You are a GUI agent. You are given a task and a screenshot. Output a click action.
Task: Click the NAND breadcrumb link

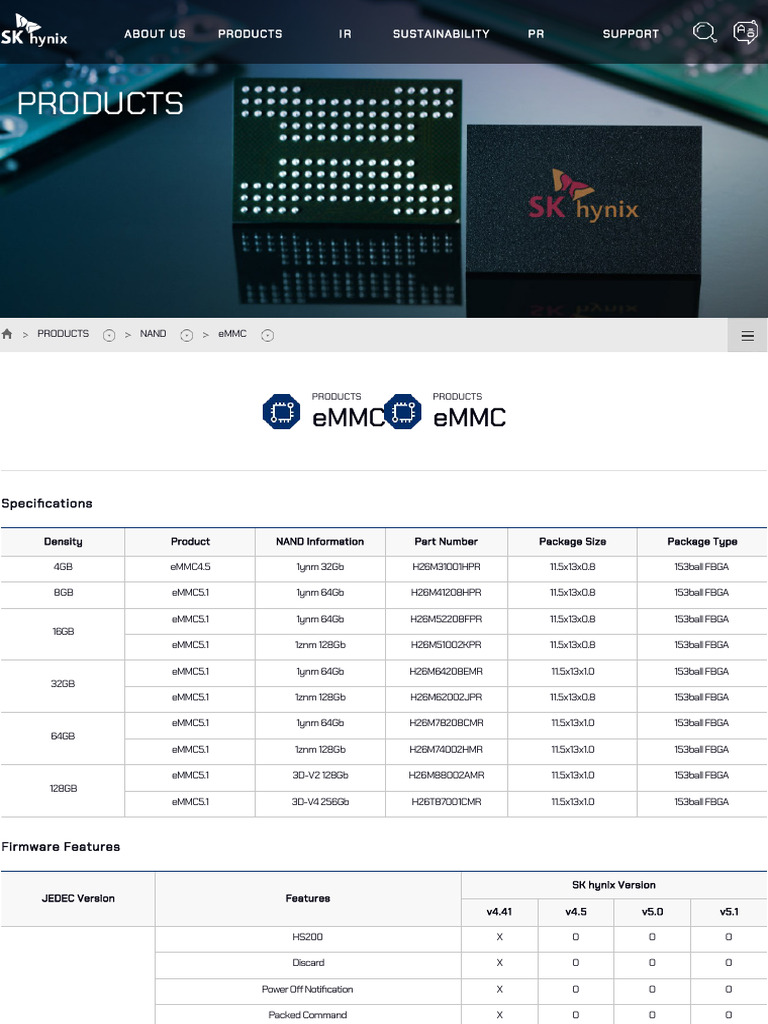click(153, 334)
